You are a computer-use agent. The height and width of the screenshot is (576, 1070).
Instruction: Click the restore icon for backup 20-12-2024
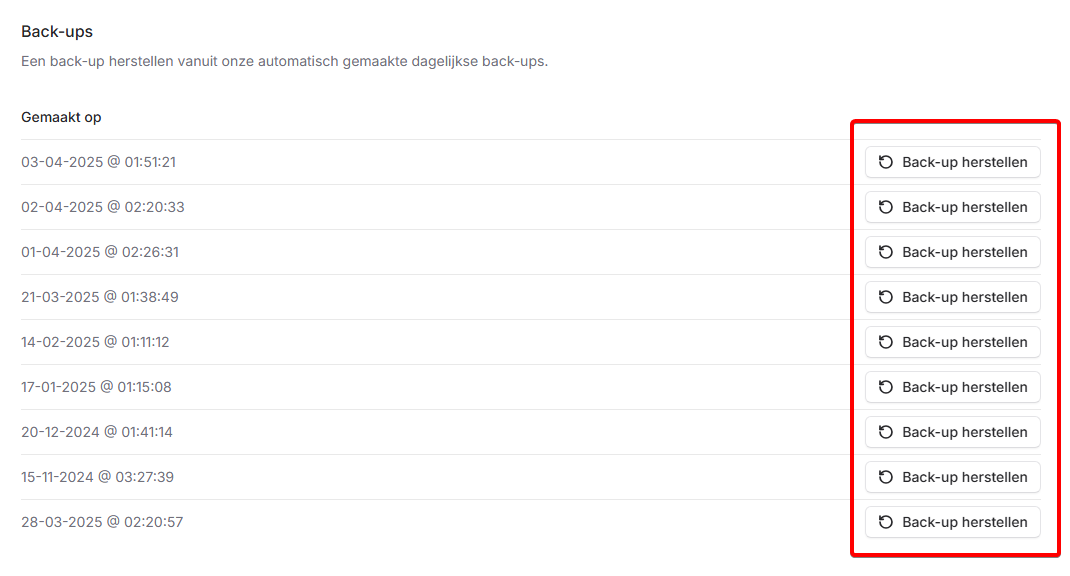point(885,432)
